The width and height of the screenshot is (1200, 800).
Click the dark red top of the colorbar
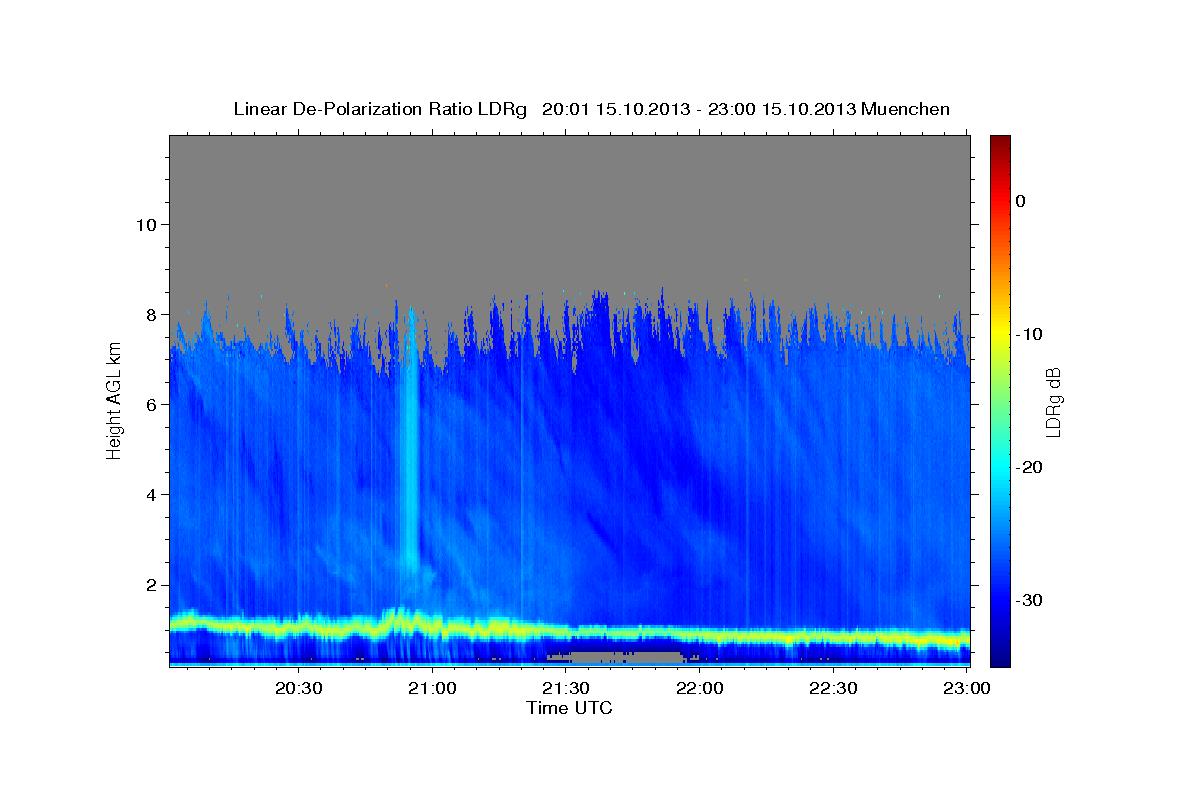click(x=1000, y=145)
